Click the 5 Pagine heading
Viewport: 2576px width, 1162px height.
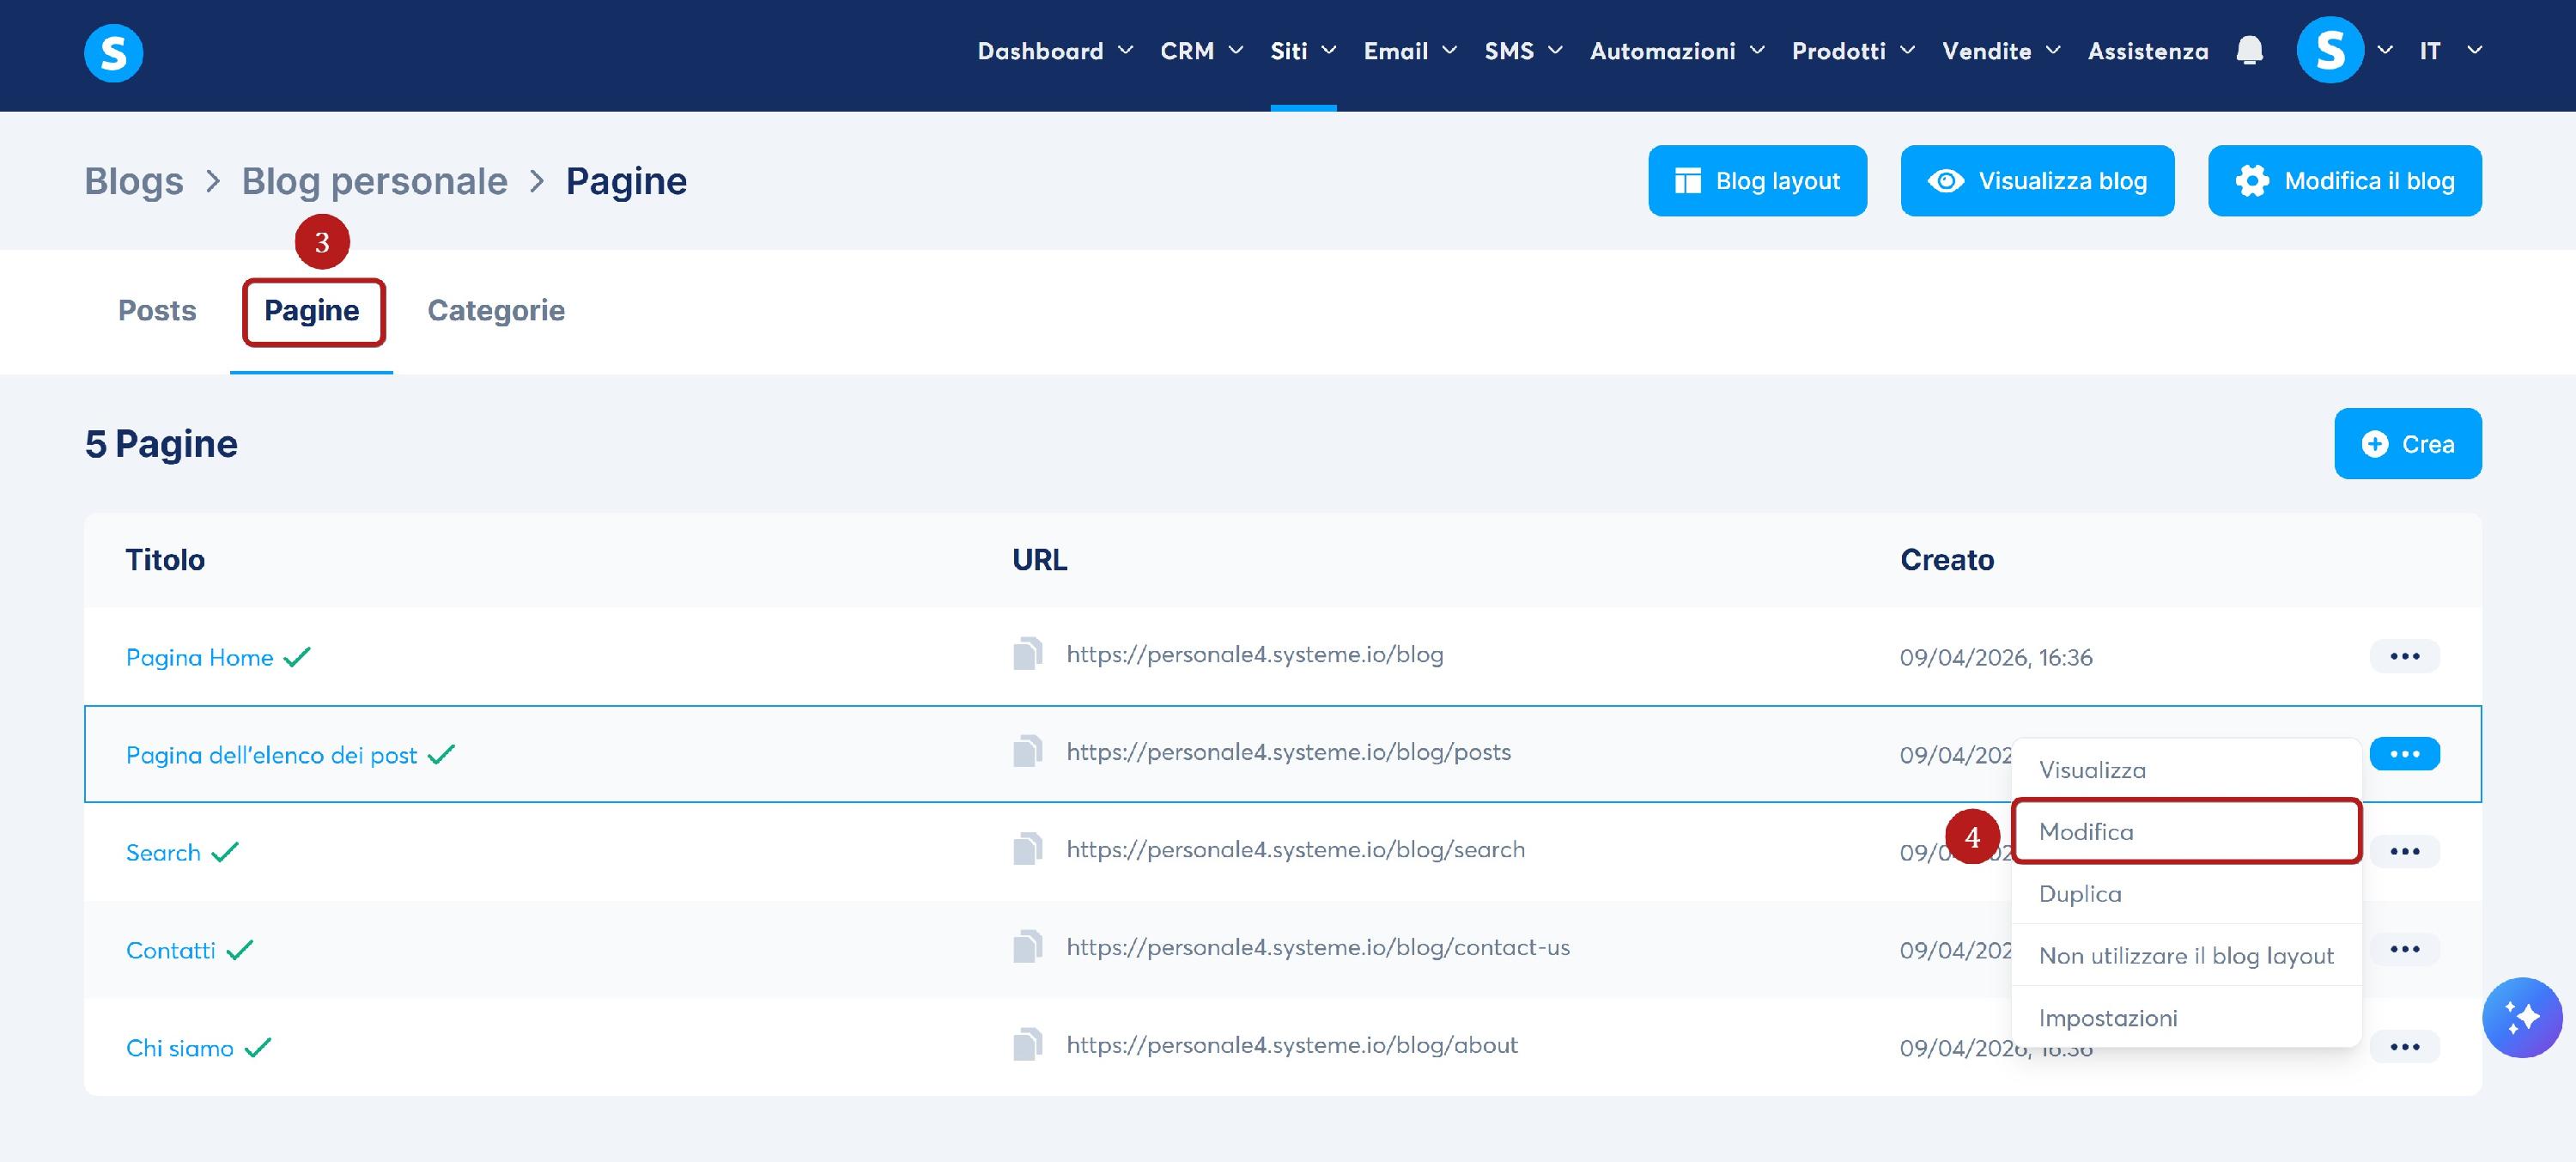[161, 444]
